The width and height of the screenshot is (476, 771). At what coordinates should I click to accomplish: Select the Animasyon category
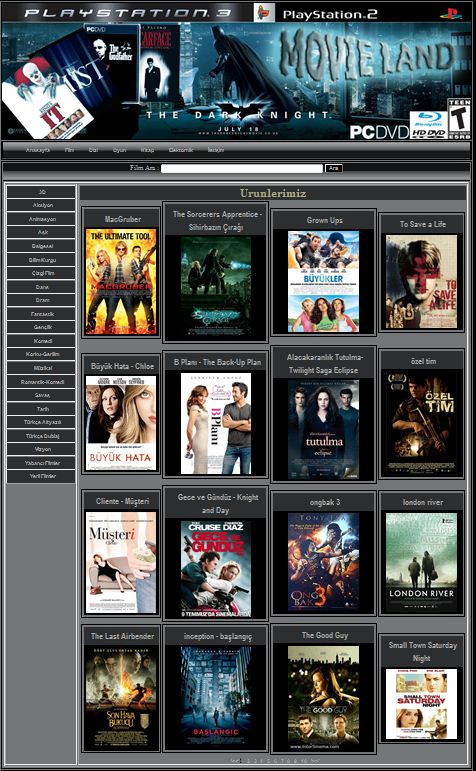pos(41,219)
